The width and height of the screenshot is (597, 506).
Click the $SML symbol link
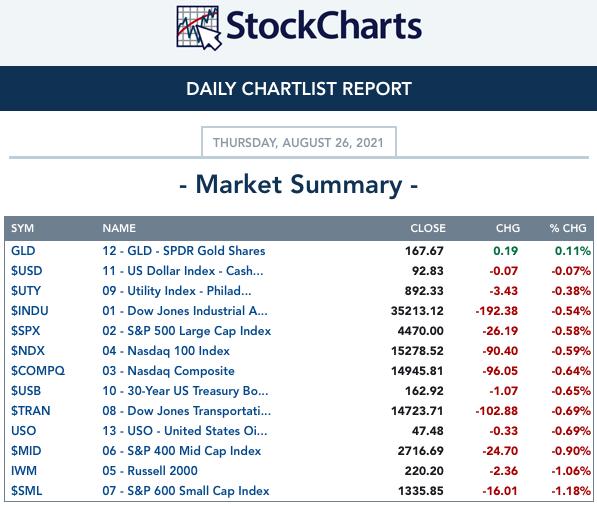point(27,491)
